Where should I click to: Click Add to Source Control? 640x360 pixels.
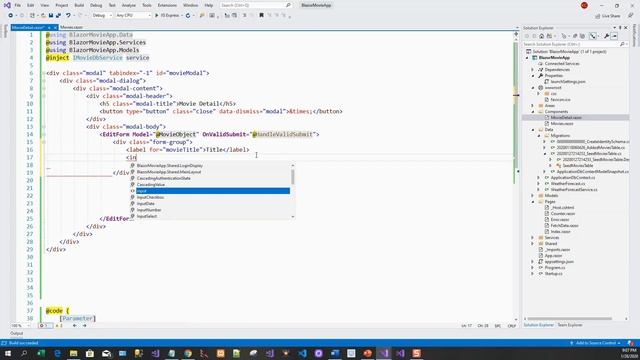coord(596,343)
